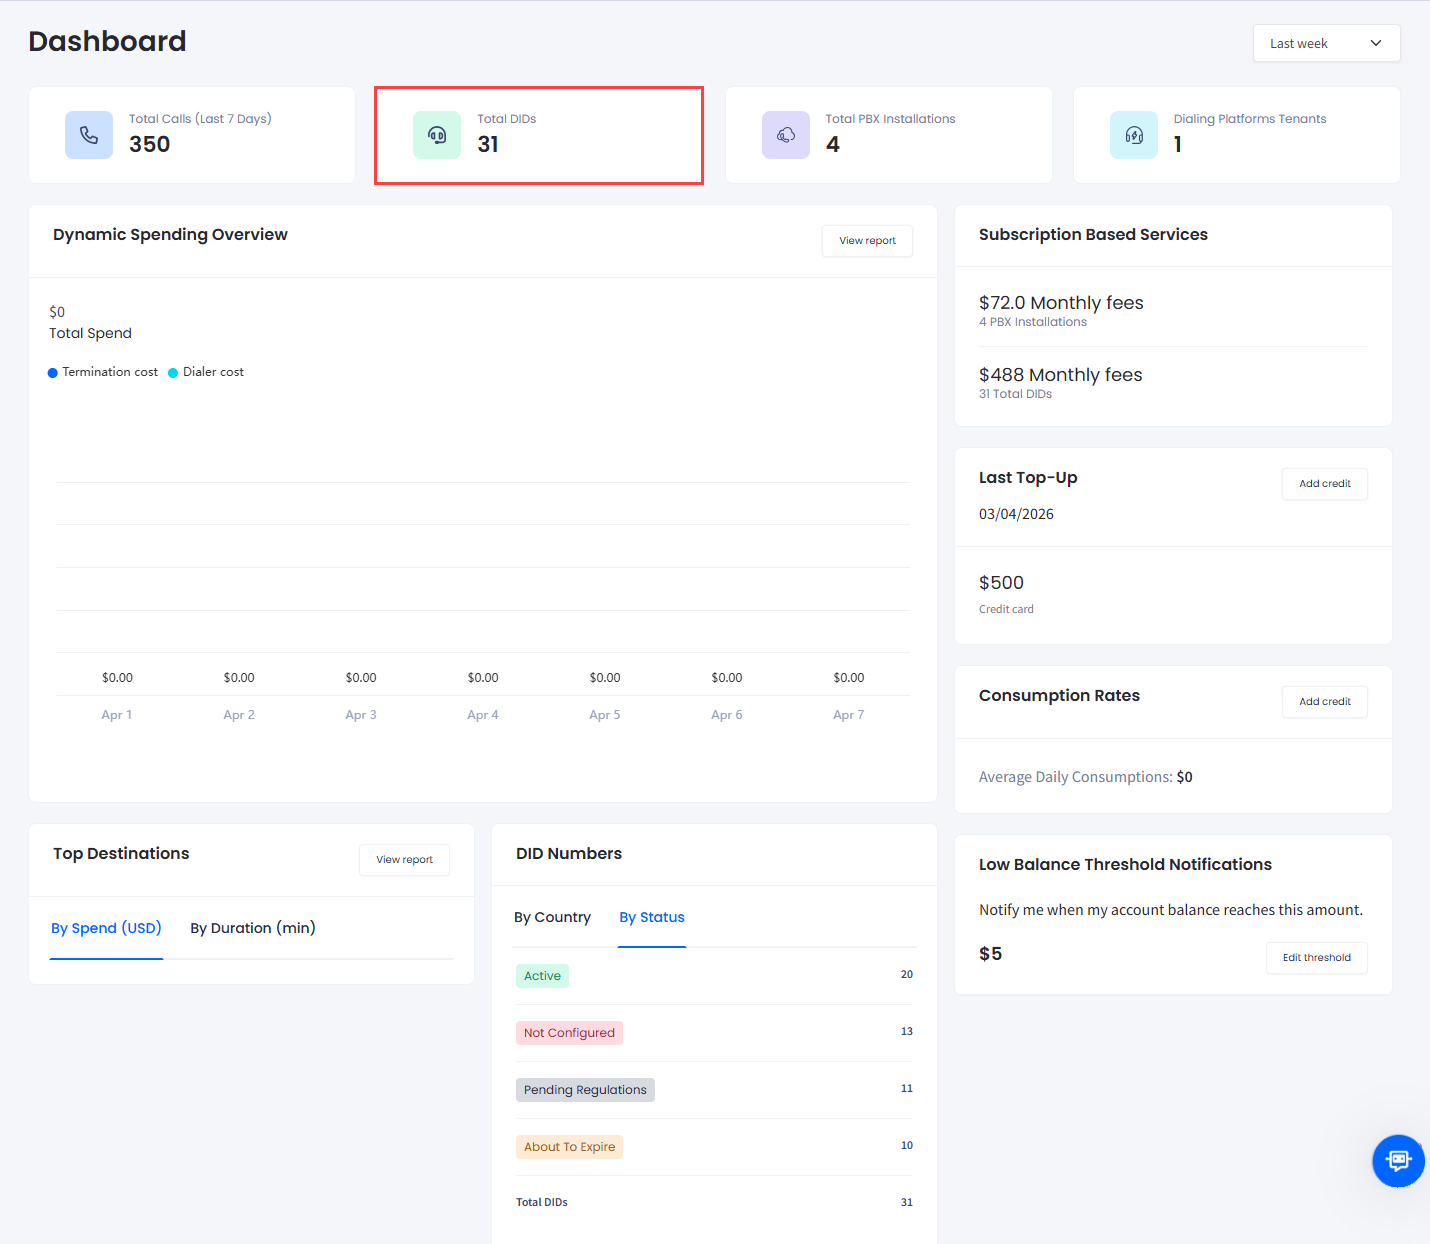Click the Dialing Platforms Tenants value 1
This screenshot has width=1430, height=1244.
[x=1178, y=144]
